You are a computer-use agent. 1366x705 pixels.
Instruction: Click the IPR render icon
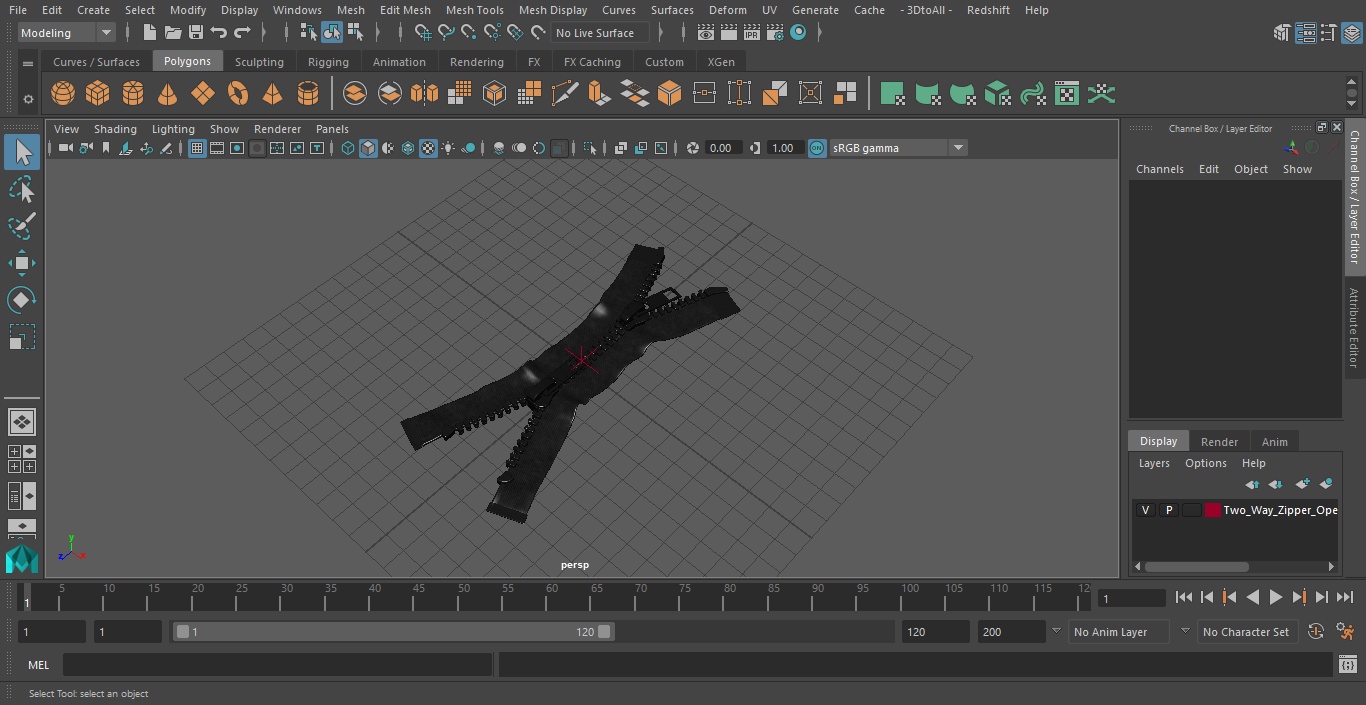click(751, 33)
